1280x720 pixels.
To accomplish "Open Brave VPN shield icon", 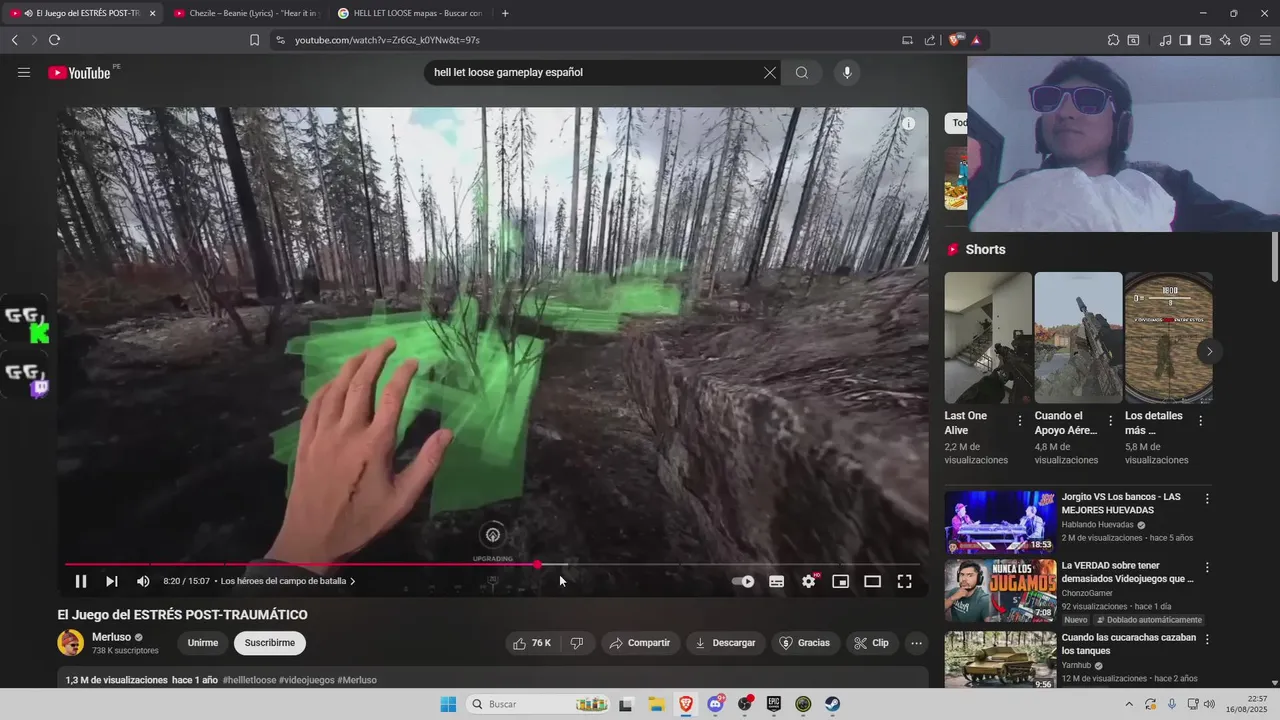I will tap(1245, 40).
